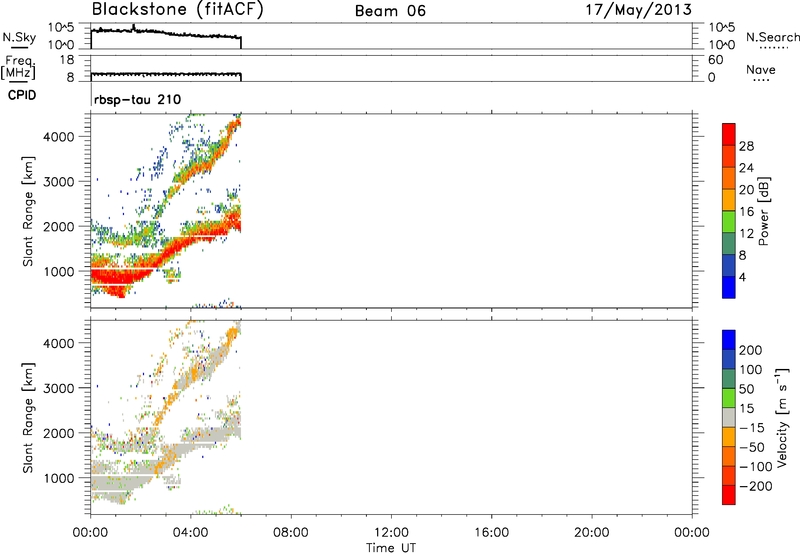Click the frequency trace line
The width and height of the screenshot is (800, 554).
pyautogui.click(x=166, y=74)
